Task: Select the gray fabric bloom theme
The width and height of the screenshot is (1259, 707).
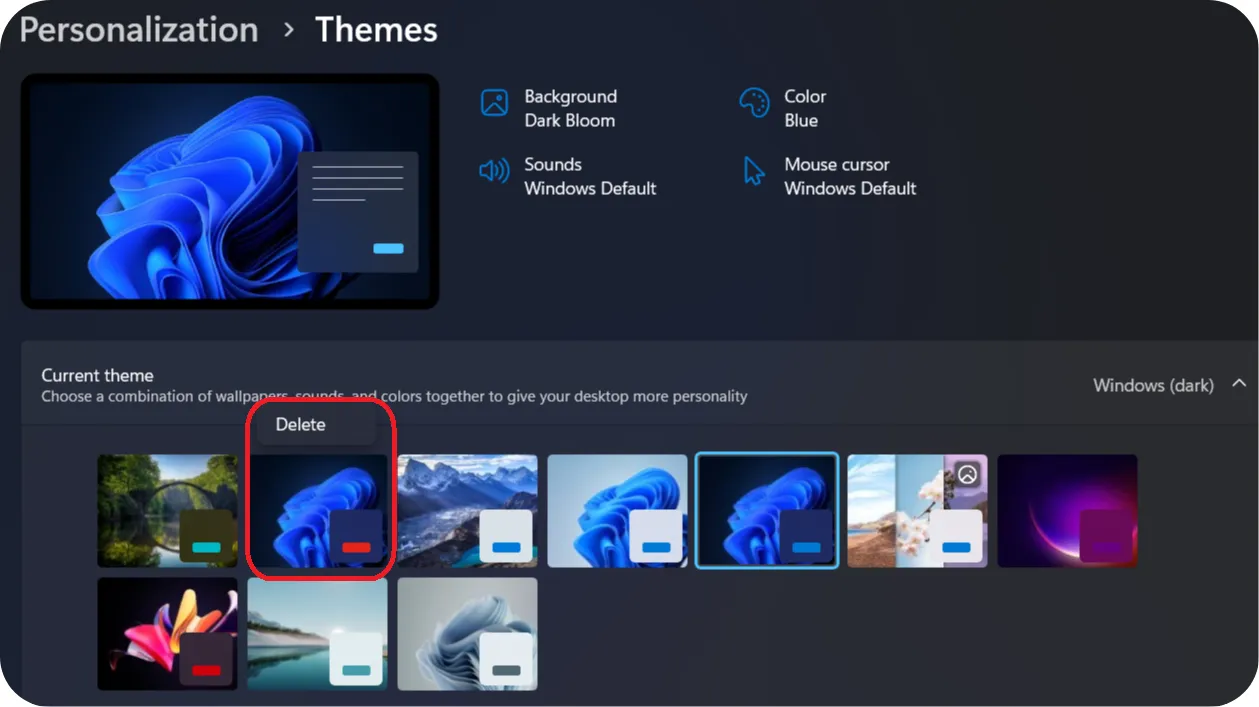Action: click(x=468, y=634)
